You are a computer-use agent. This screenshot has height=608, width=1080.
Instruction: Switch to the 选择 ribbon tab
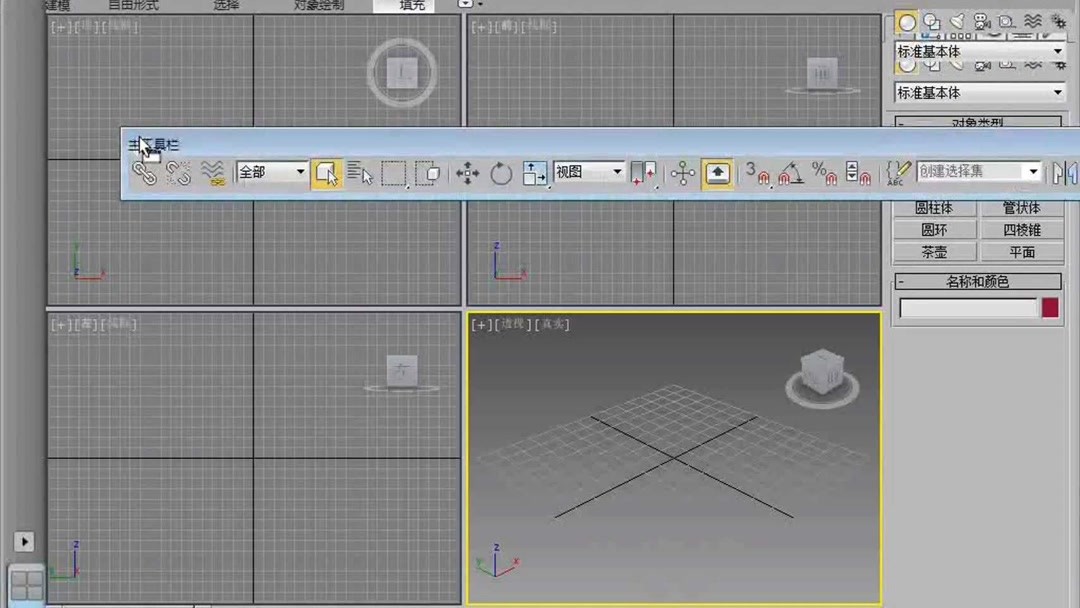(227, 5)
